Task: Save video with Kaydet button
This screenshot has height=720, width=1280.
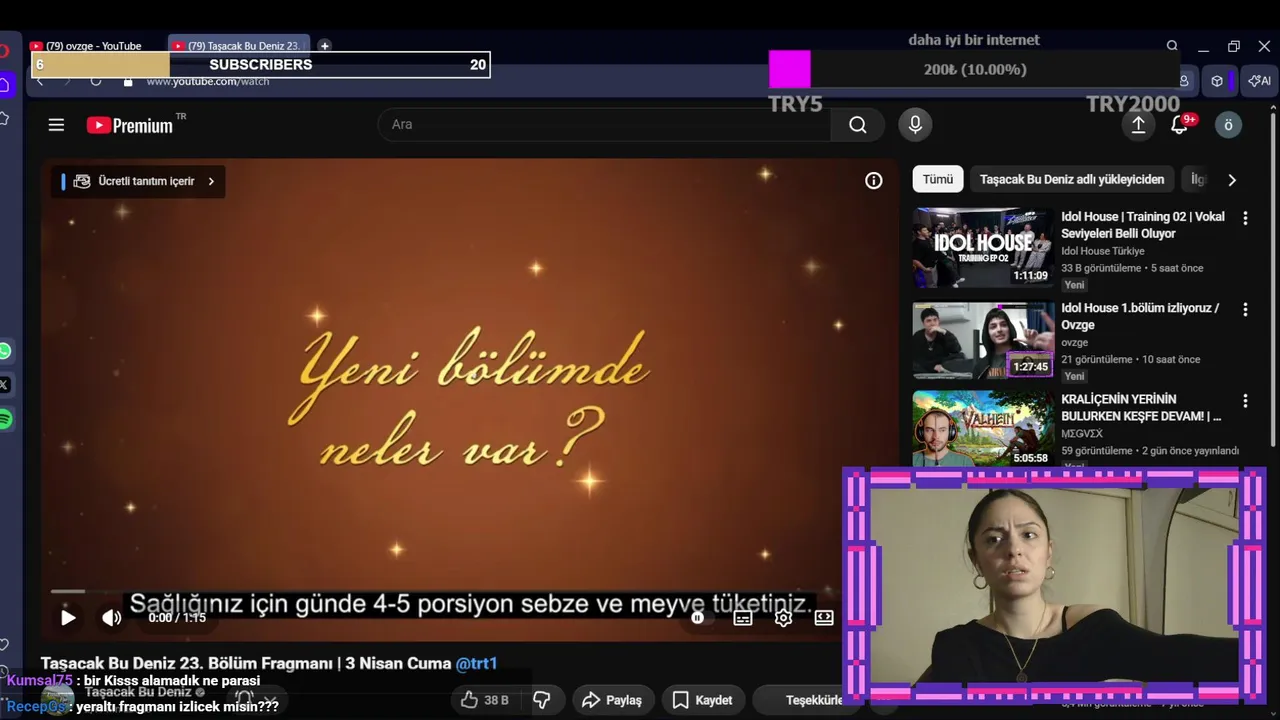Action: click(x=702, y=700)
